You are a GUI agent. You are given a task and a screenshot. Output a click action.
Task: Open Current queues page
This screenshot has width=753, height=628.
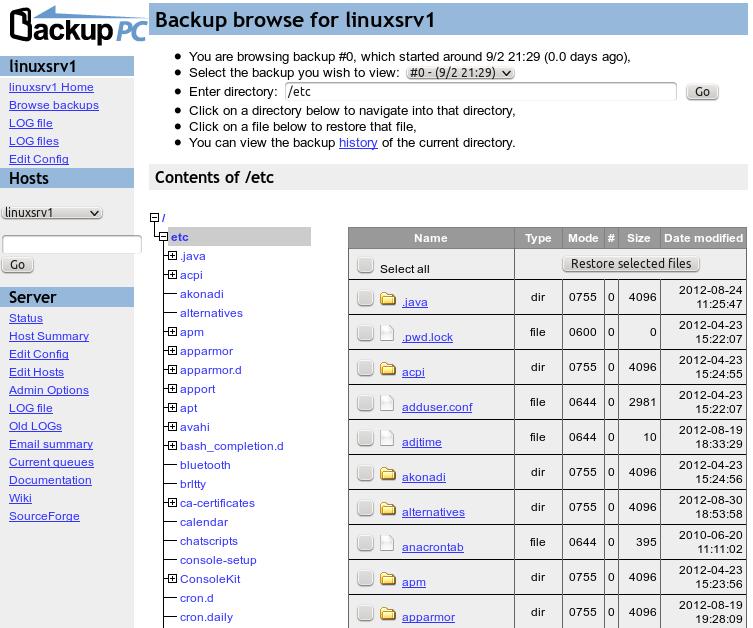[51, 462]
